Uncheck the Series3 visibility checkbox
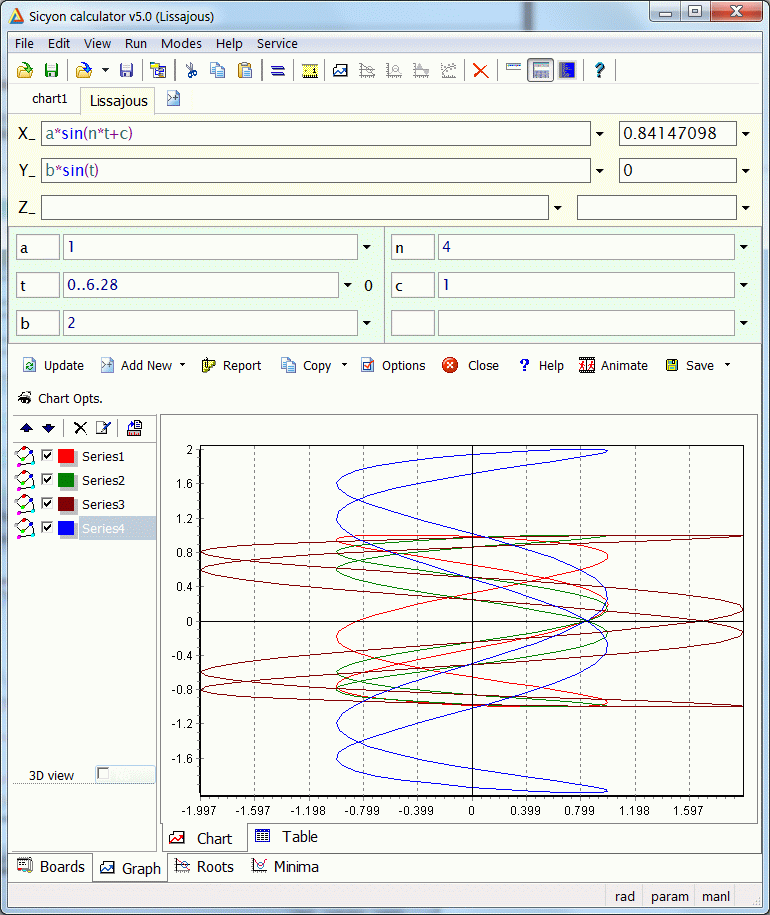770x915 pixels. (47, 503)
